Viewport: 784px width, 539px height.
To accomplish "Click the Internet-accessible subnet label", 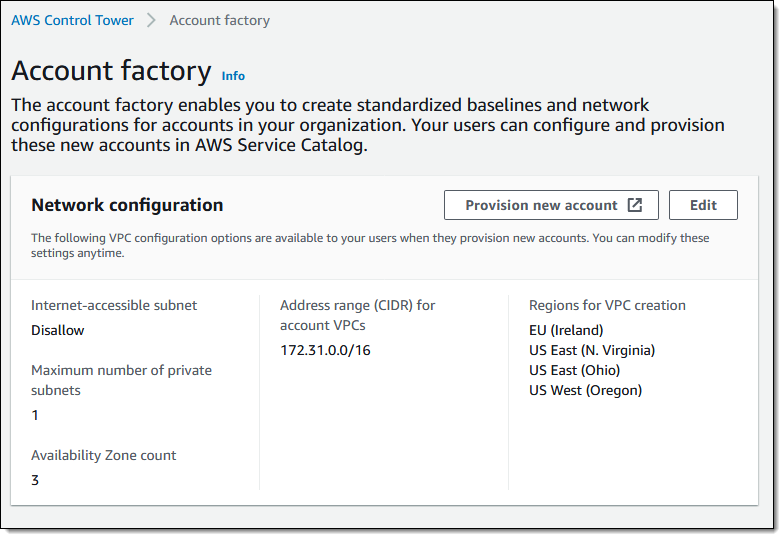I will pos(114,305).
